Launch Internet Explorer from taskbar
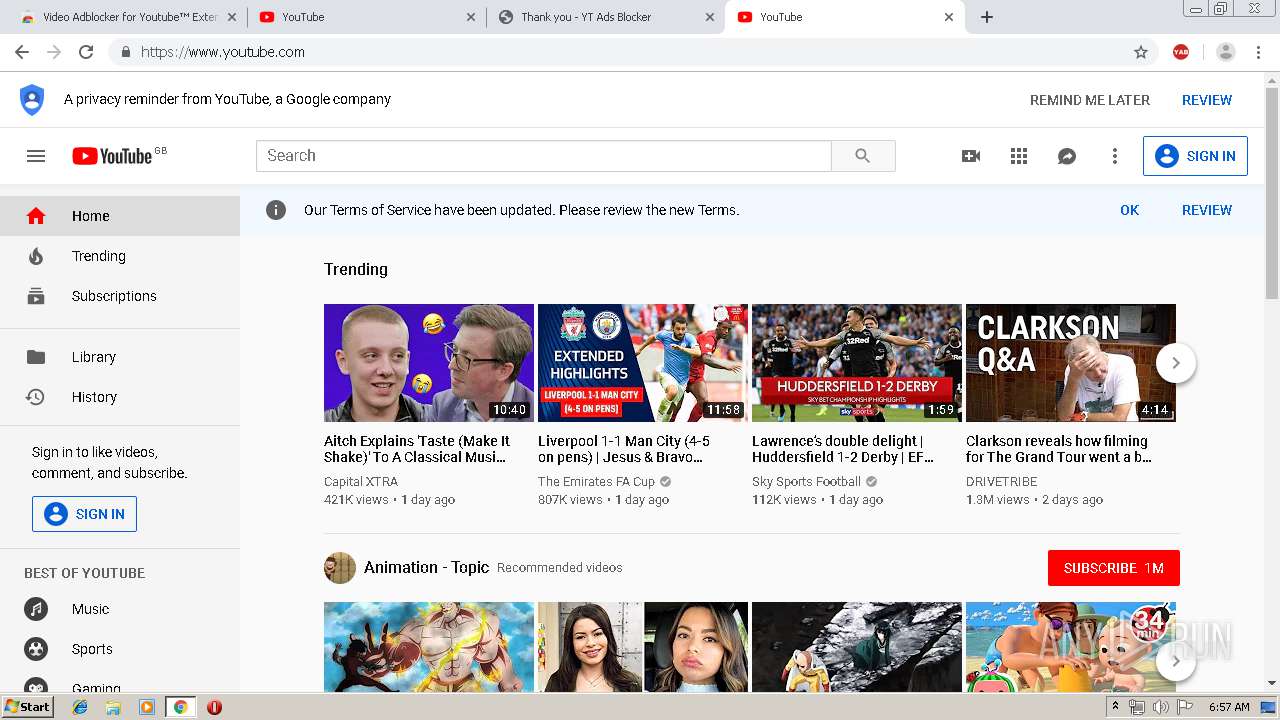Screen dimensions: 1280x720 tap(80, 707)
